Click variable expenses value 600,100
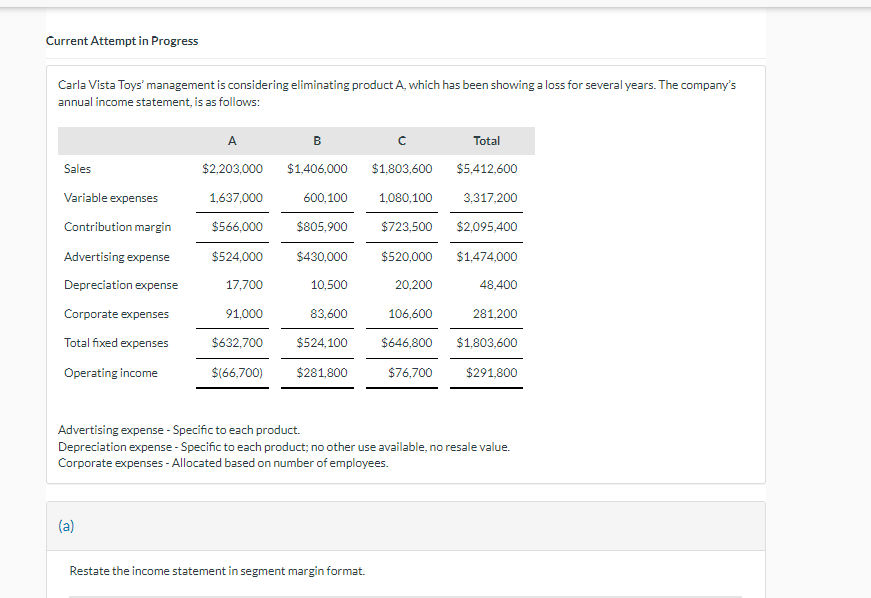 (x=325, y=198)
